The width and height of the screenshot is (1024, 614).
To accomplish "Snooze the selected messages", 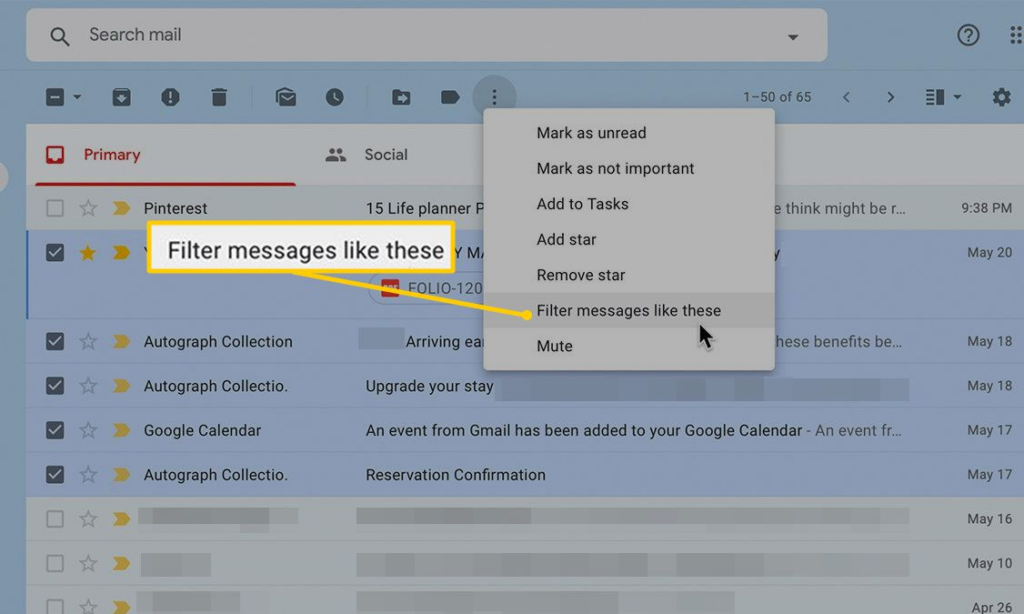I will (335, 97).
